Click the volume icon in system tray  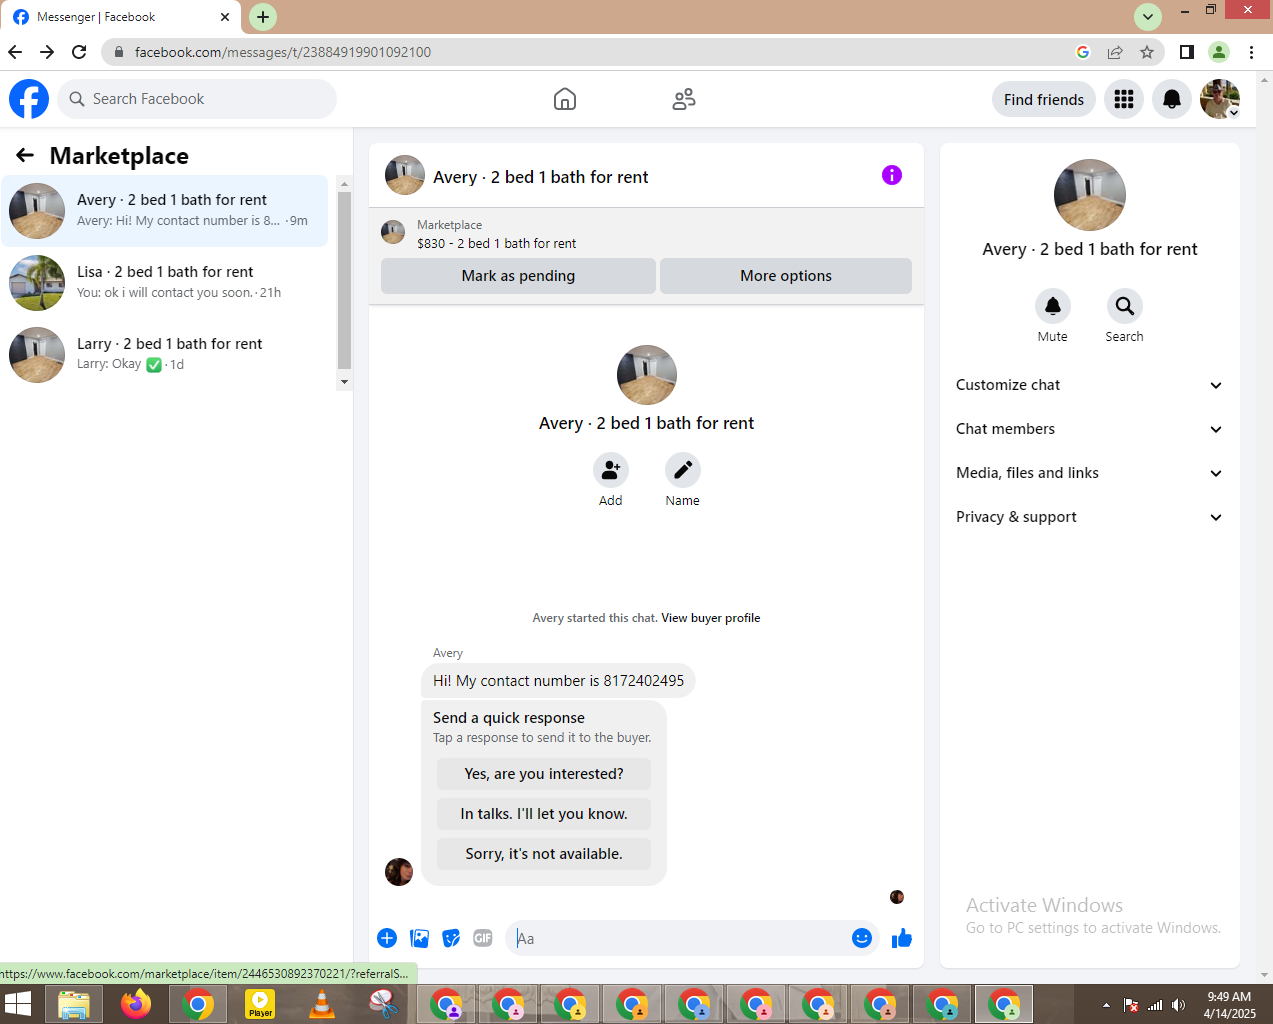(1178, 1005)
